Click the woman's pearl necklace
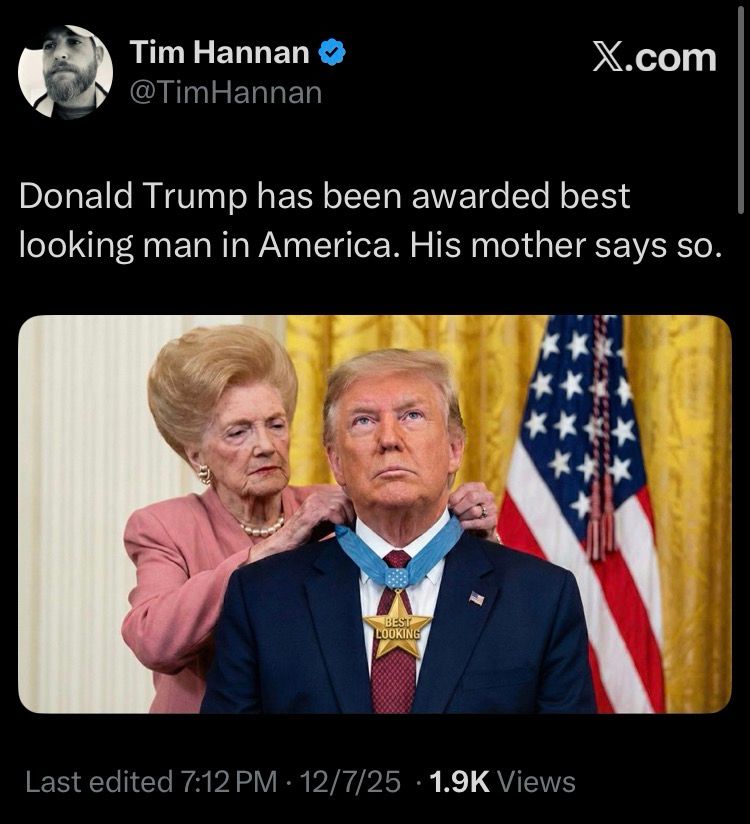The width and height of the screenshot is (750, 824). (x=262, y=528)
